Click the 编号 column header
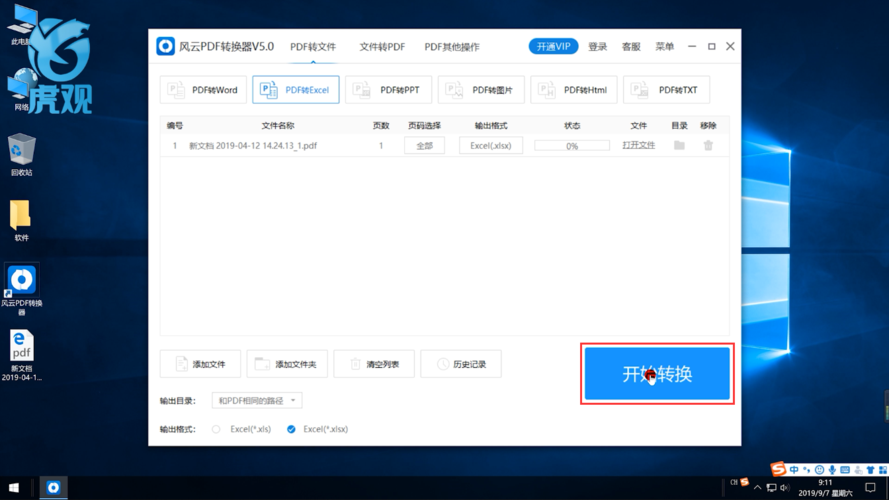 (x=175, y=125)
